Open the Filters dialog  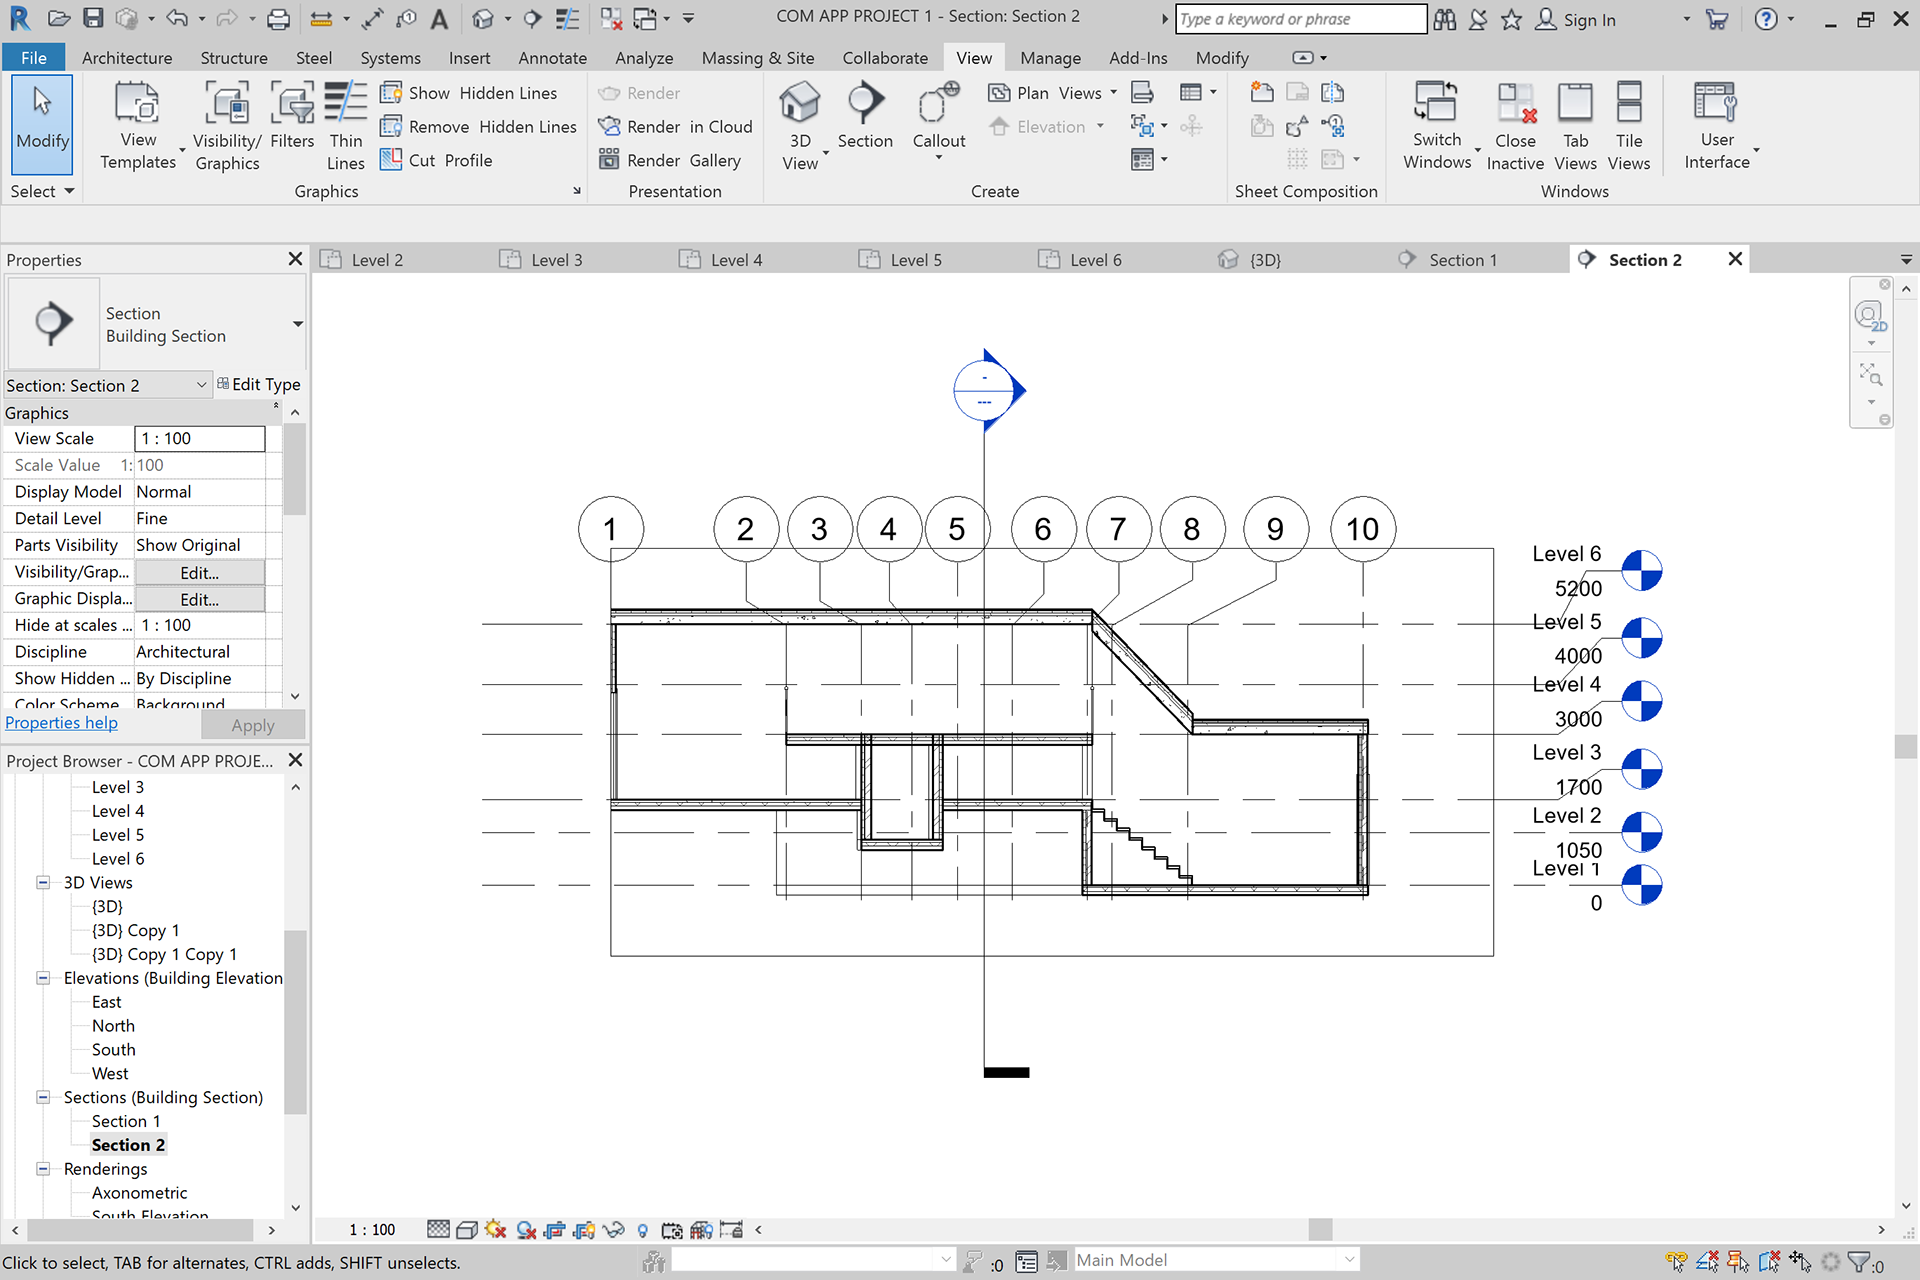pos(292,117)
